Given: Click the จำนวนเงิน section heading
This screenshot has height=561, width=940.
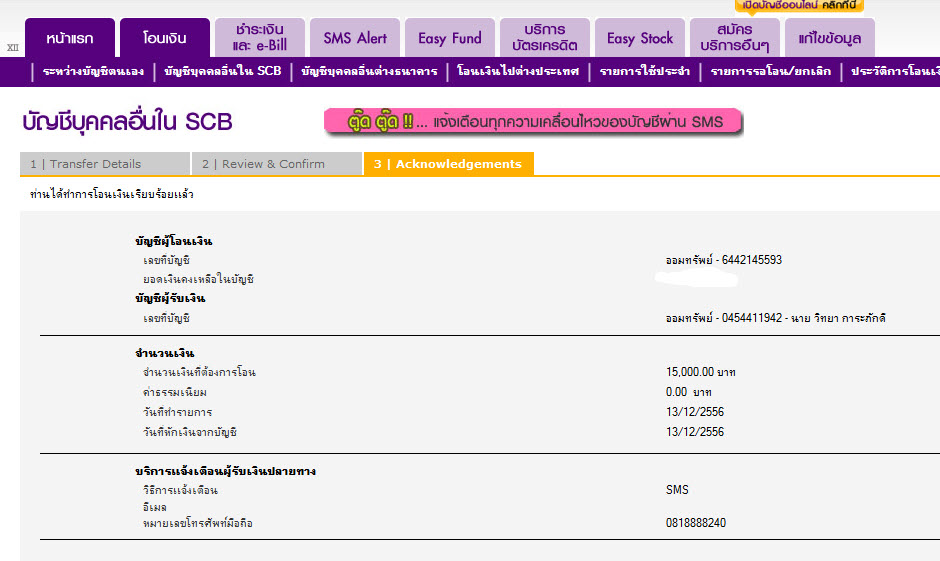Looking at the screenshot, I should pos(164,353).
